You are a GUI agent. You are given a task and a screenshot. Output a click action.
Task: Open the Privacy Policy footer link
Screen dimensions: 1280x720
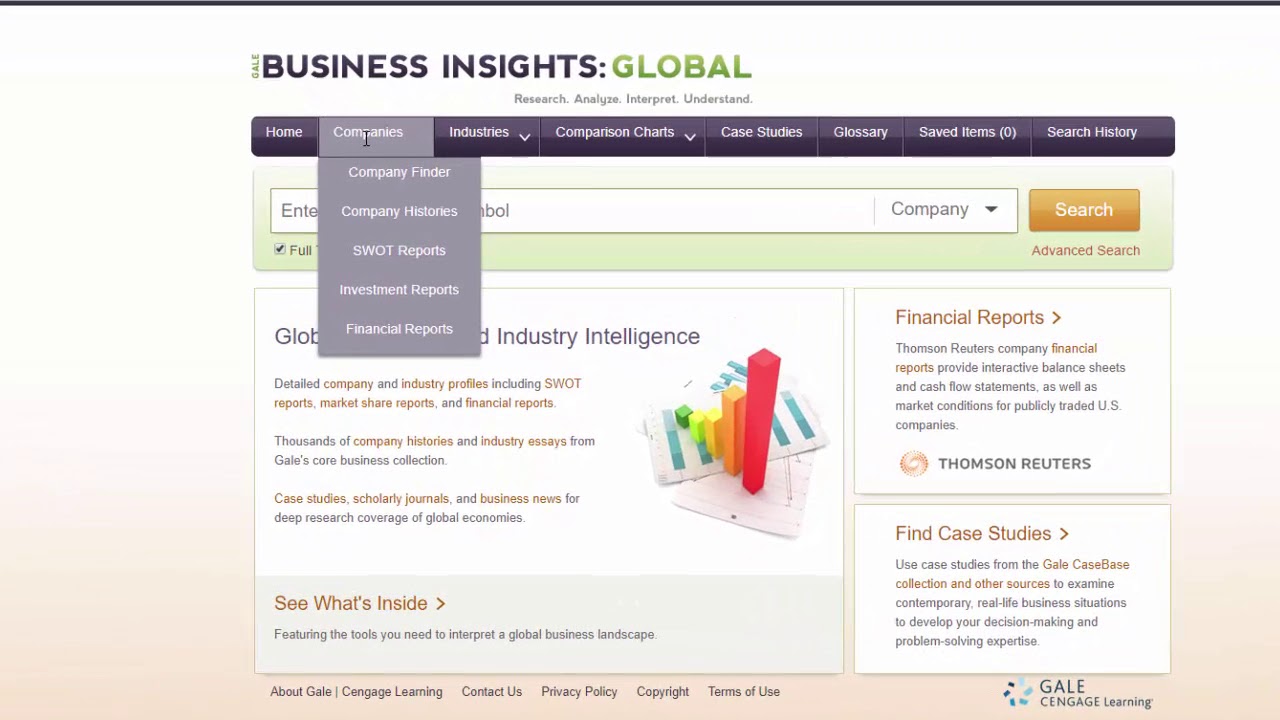579,692
